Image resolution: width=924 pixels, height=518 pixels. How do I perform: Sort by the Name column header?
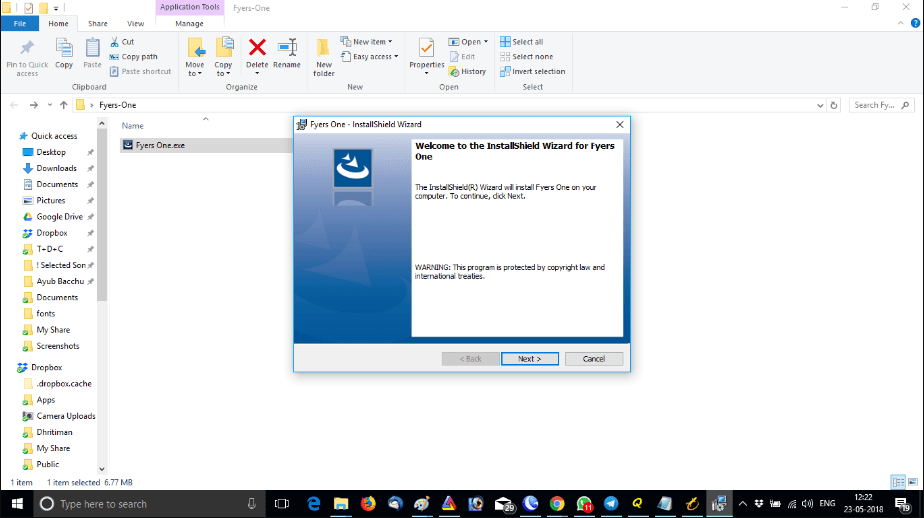[x=133, y=126]
